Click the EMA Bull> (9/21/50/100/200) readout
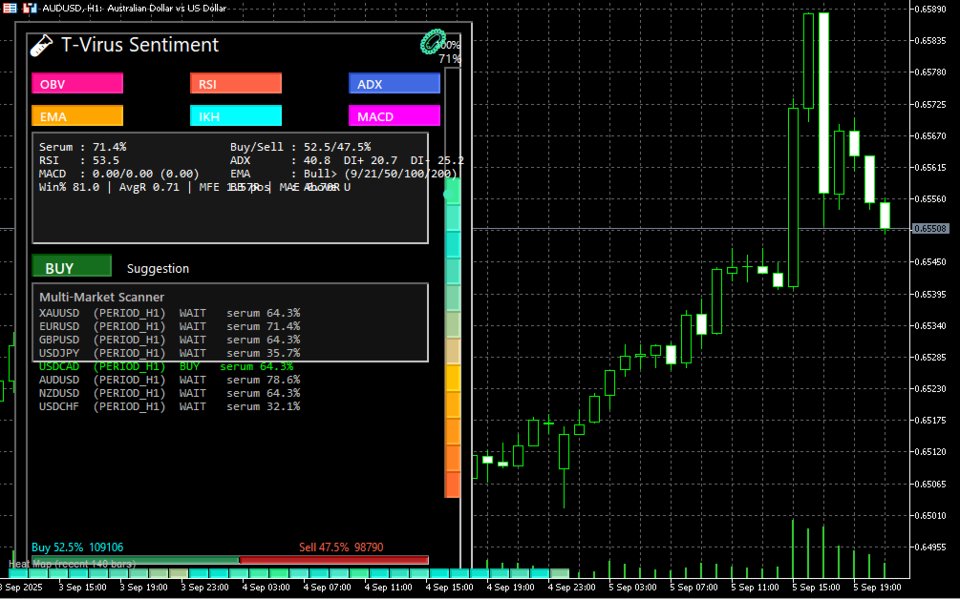The image size is (960, 599). coord(344,174)
